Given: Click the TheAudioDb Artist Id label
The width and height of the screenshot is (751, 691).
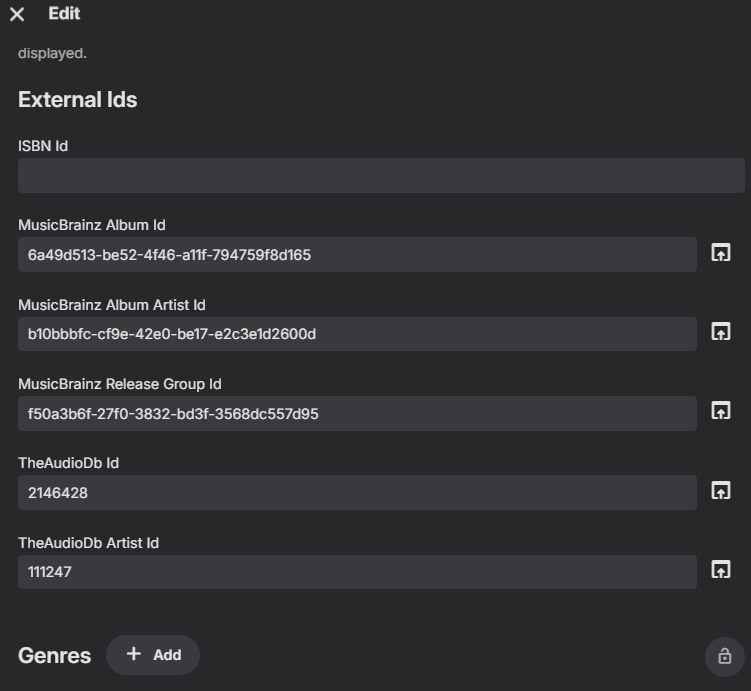Looking at the screenshot, I should 88,543.
